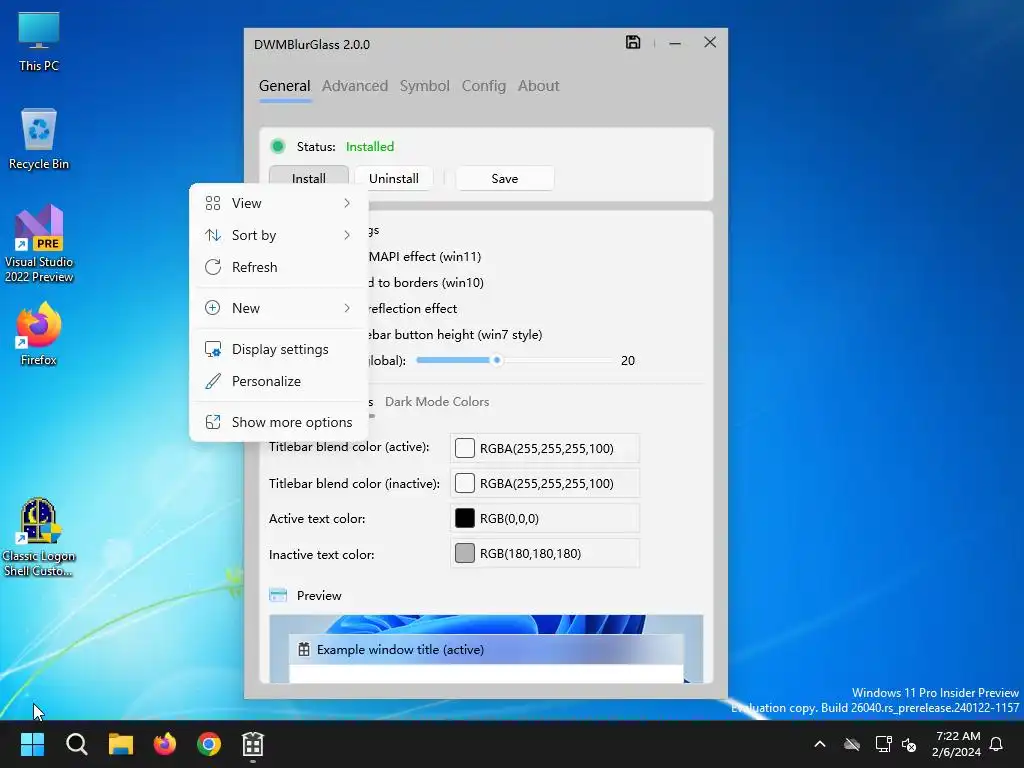Minimize the DWMBlurGlass window
Screen dimensions: 1024x768
pos(675,43)
